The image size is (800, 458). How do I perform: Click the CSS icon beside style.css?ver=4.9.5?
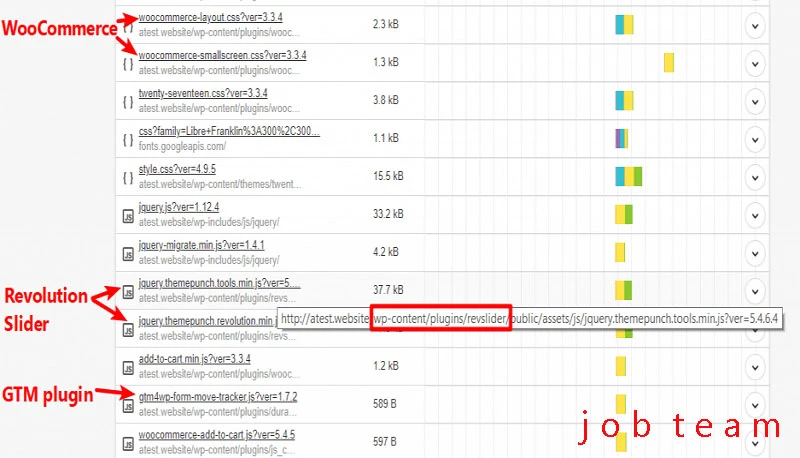(x=127, y=177)
